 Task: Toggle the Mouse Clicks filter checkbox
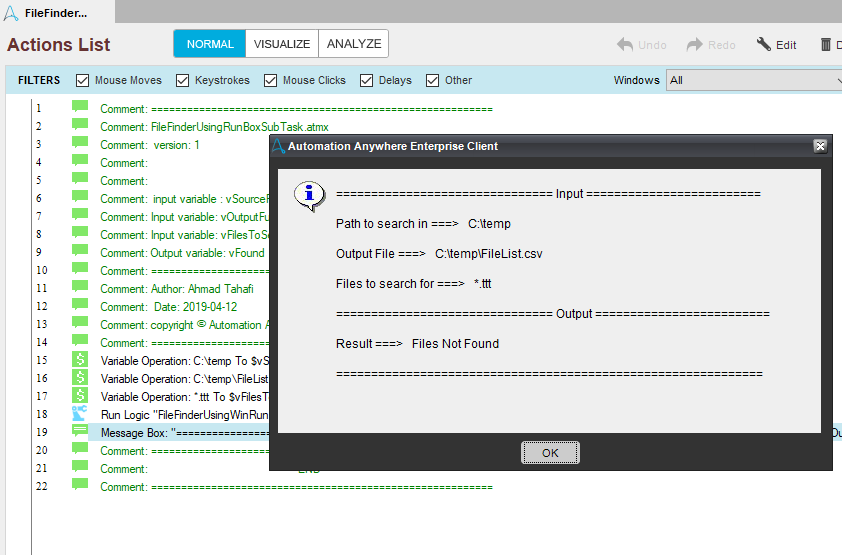point(270,81)
